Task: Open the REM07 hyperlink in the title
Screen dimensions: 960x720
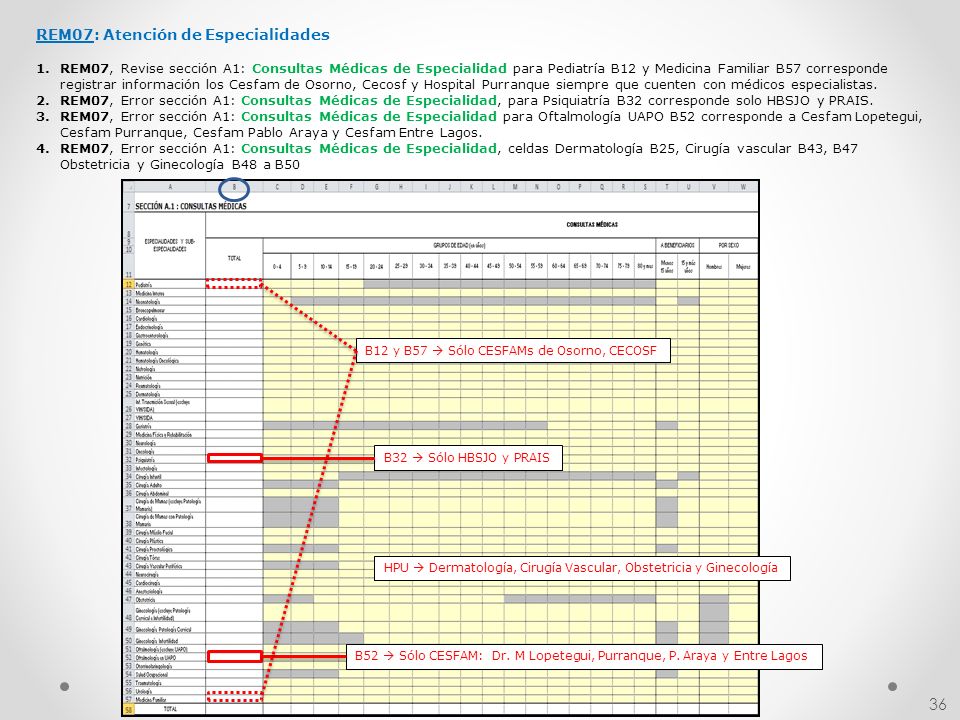Action: tap(64, 35)
